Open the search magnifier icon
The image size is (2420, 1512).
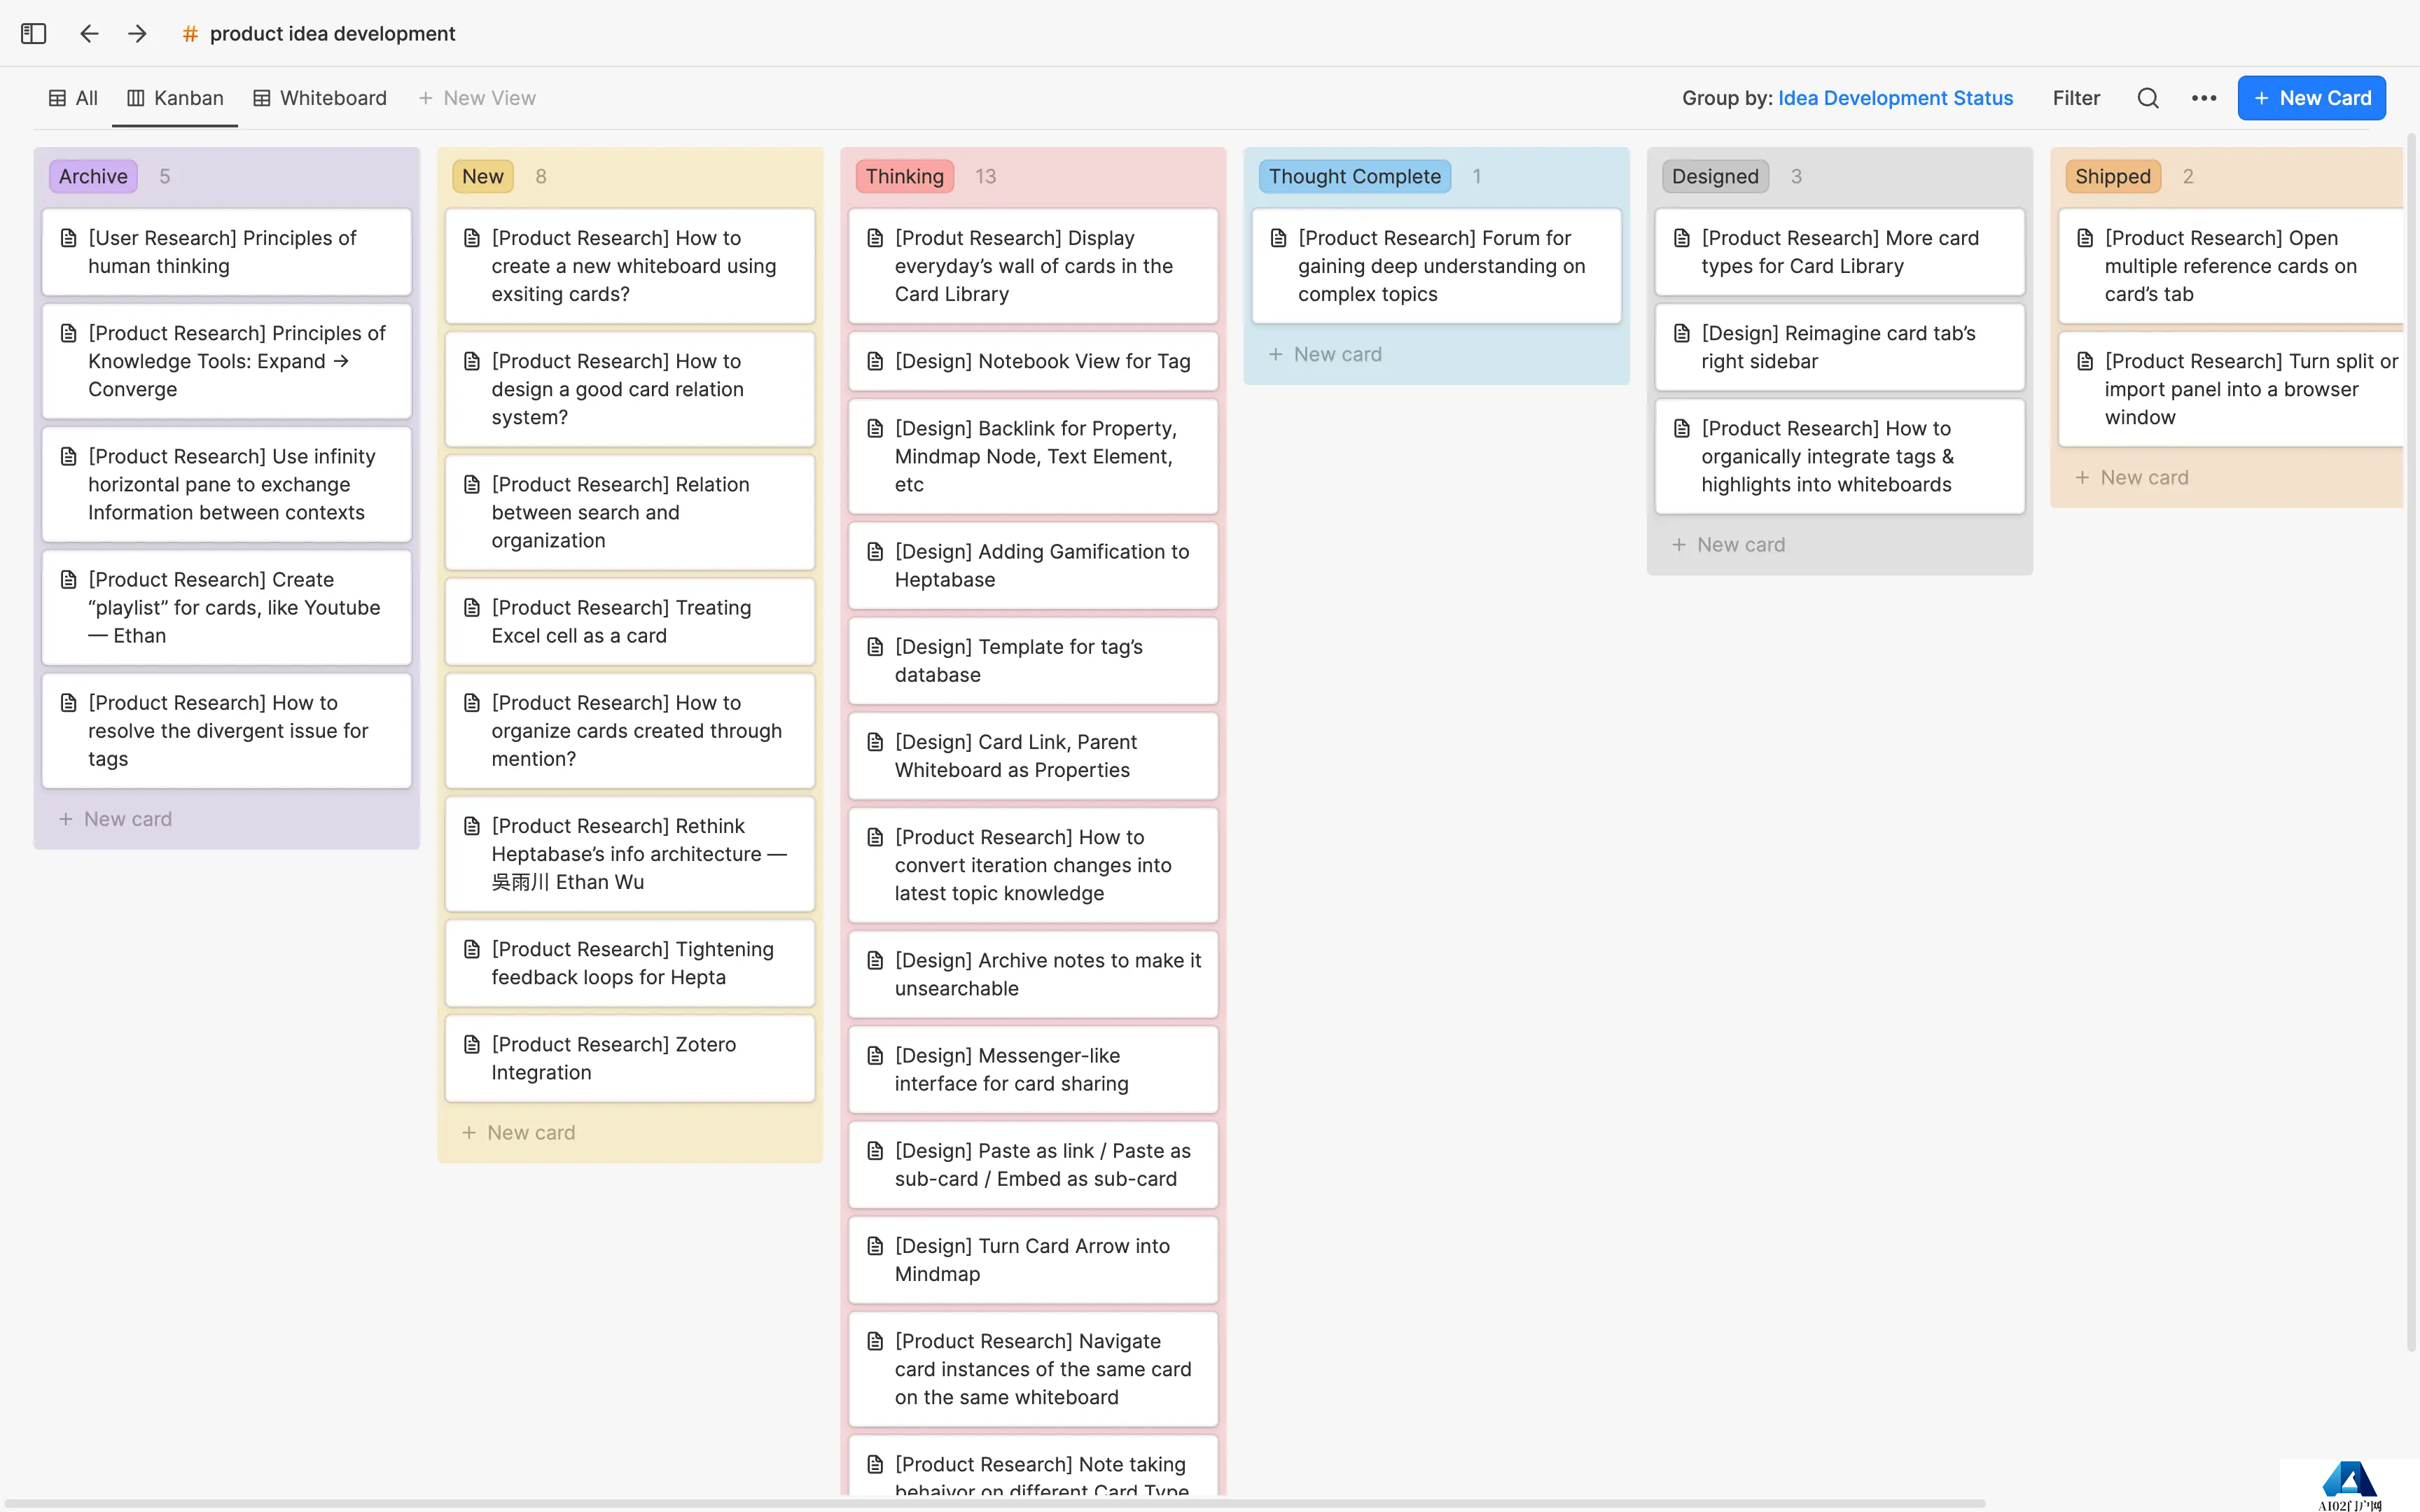pos(2148,98)
